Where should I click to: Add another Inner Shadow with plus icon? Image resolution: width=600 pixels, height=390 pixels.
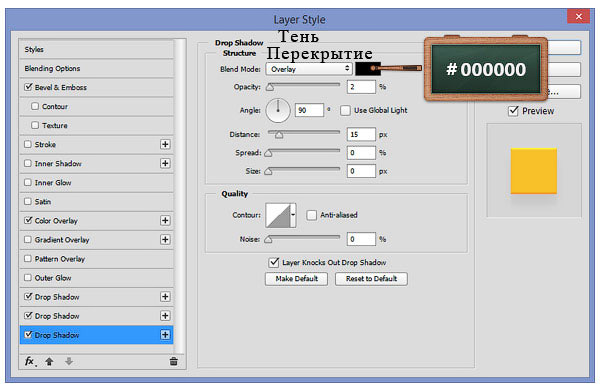(165, 163)
